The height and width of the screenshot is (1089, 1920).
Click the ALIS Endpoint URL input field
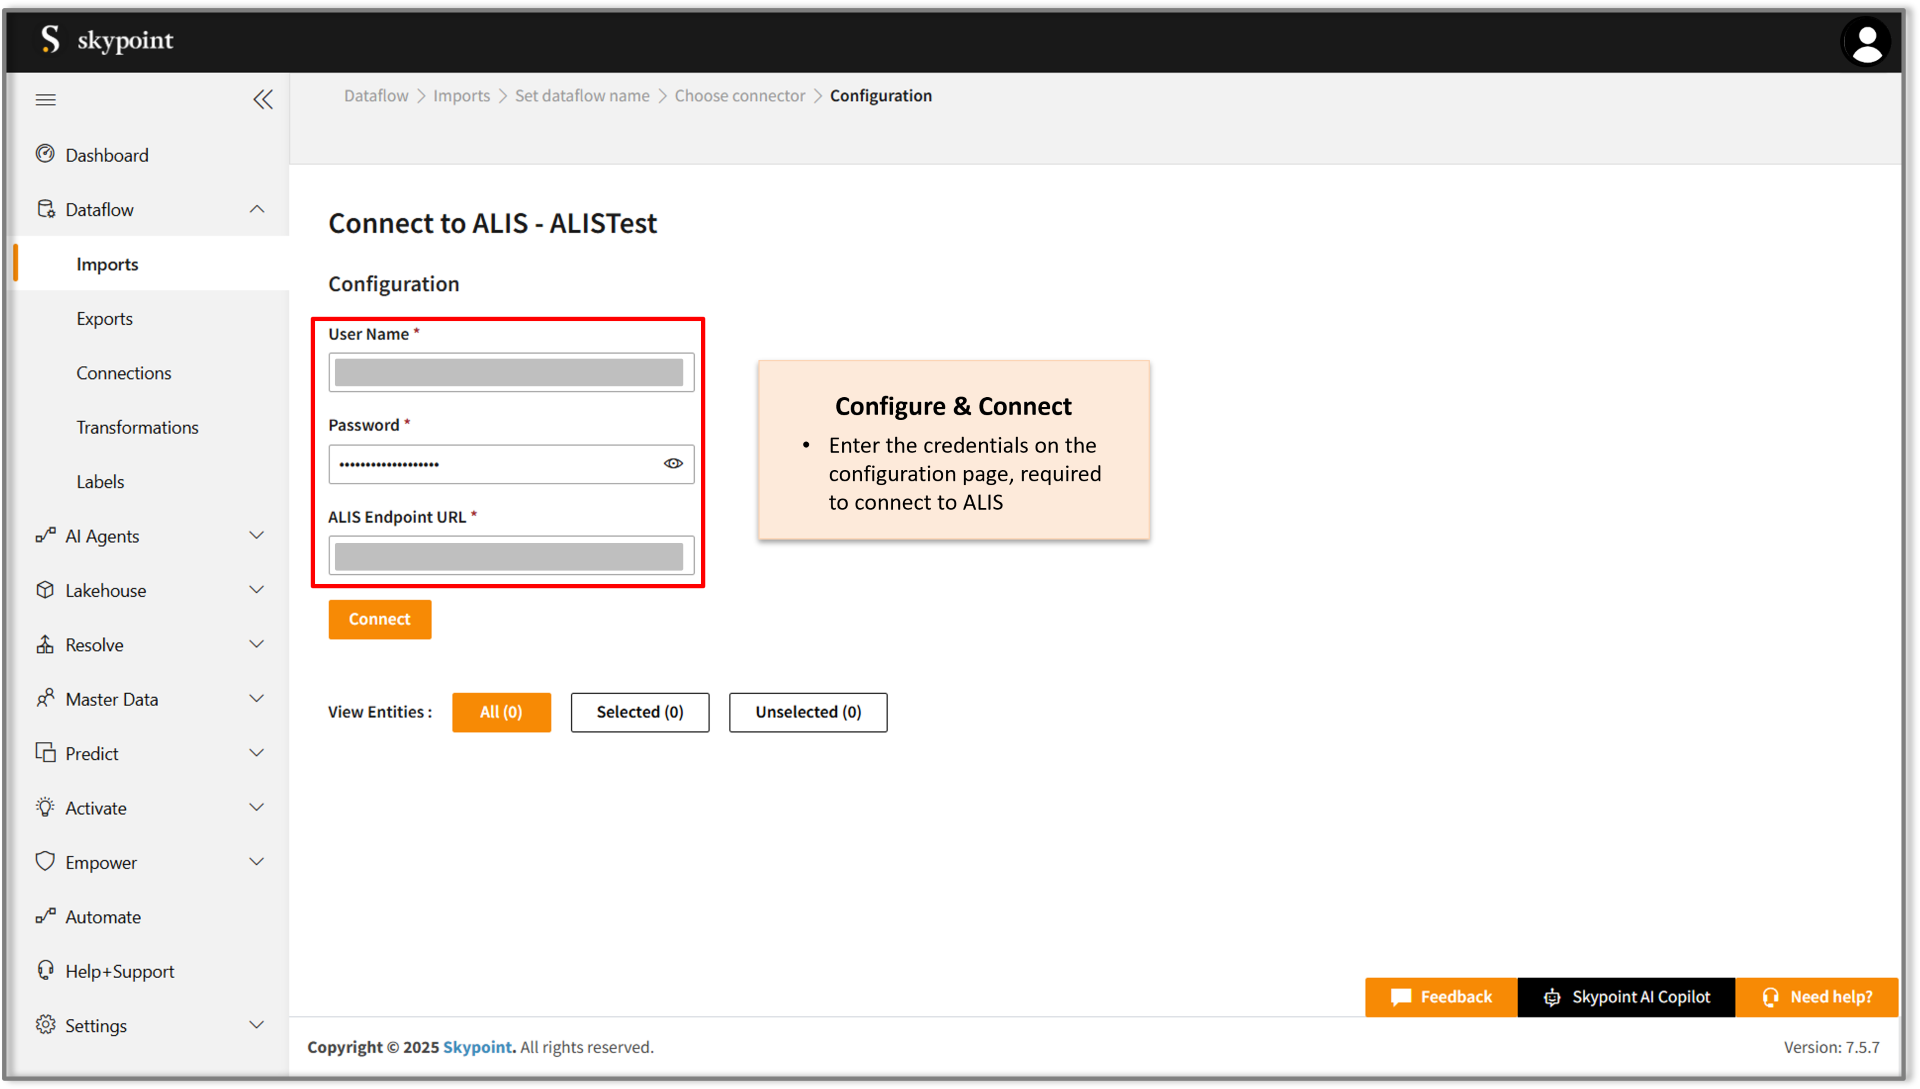pyautogui.click(x=512, y=555)
